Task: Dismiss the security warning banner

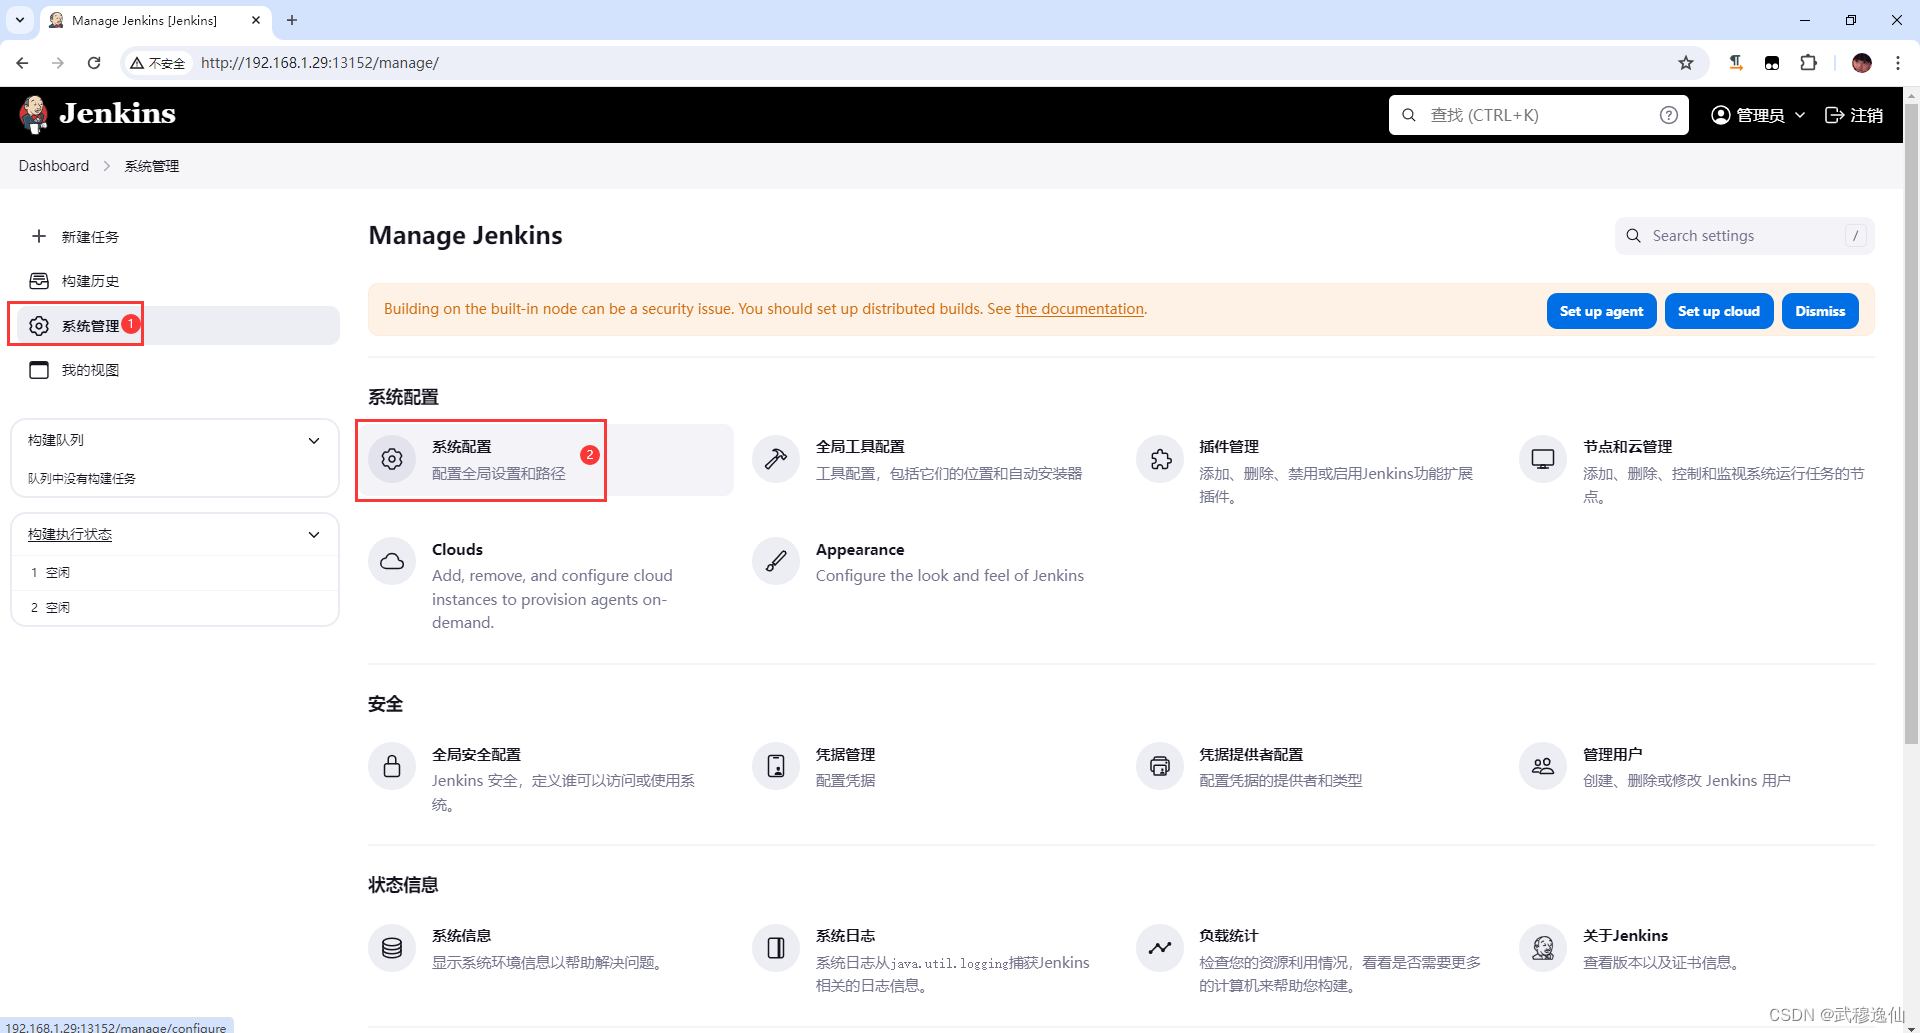Action: click(1820, 311)
